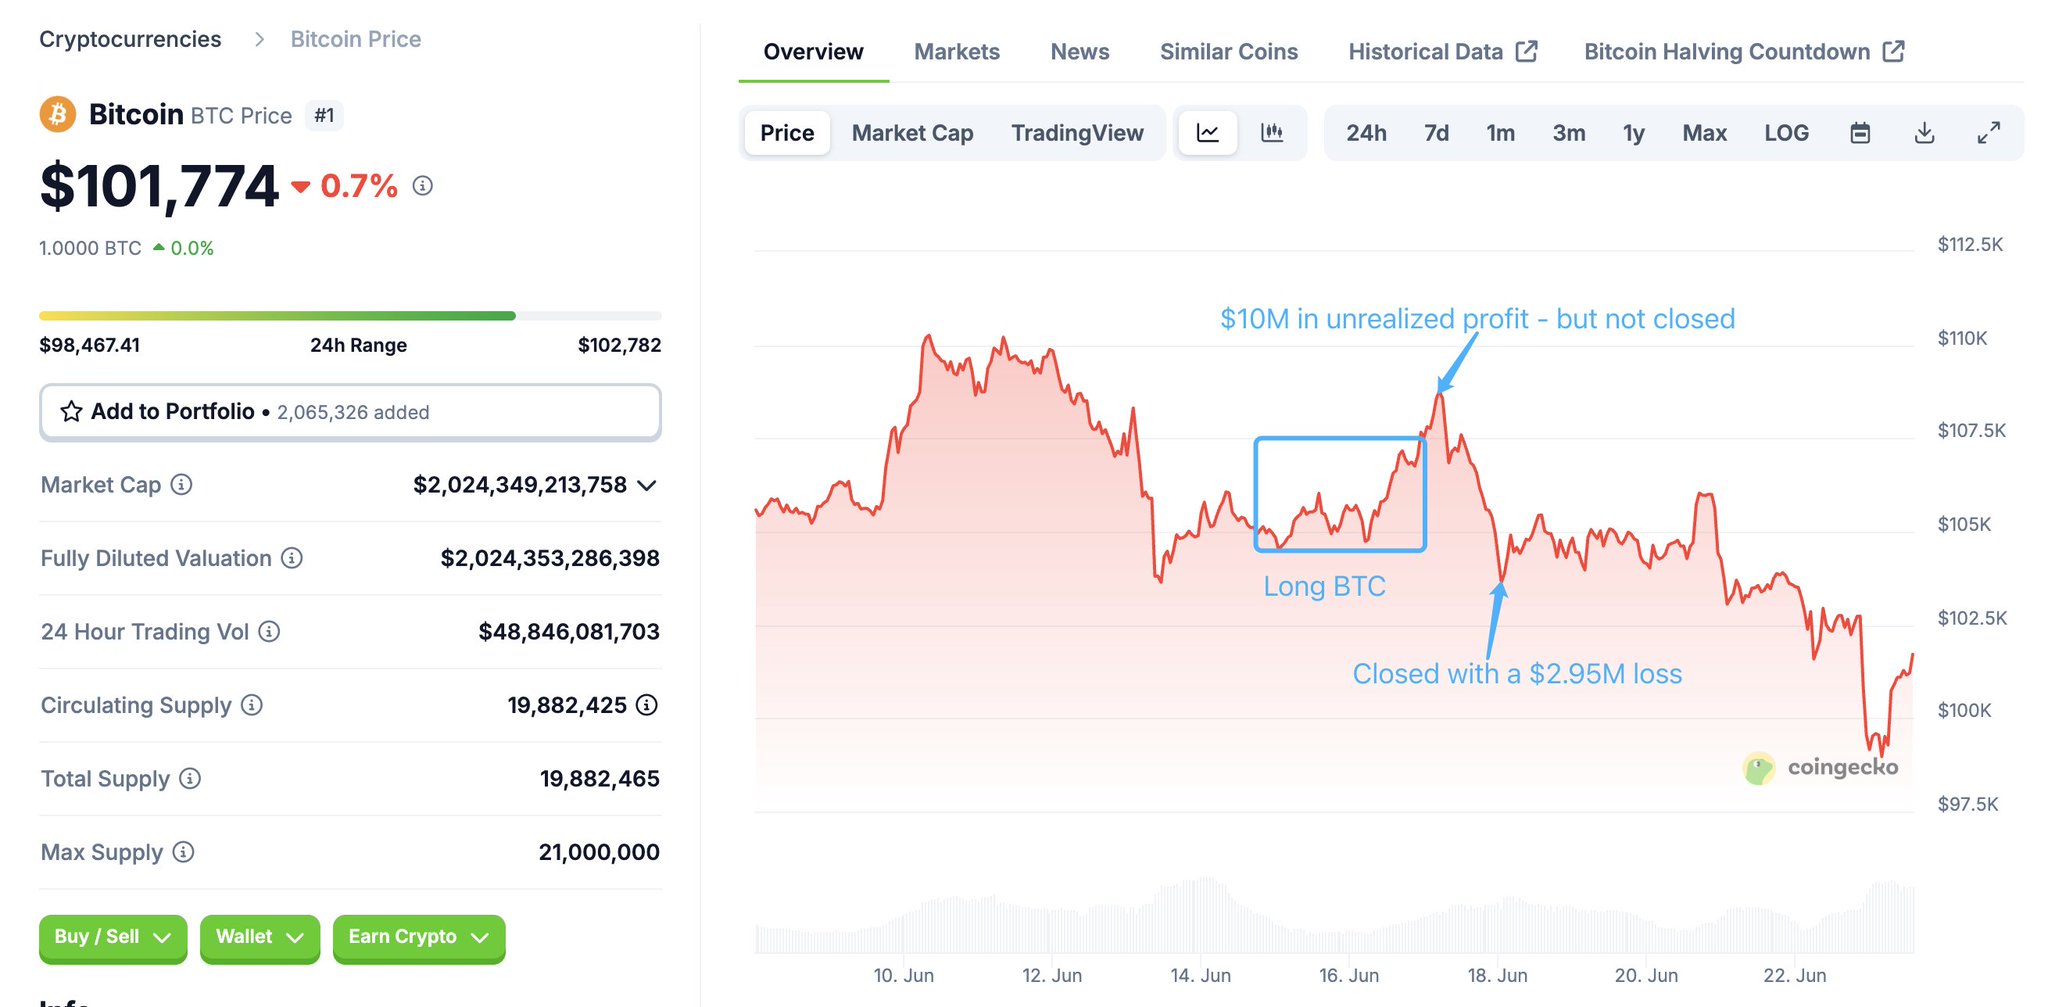Open Fully Diluted Valuation info icon
The width and height of the screenshot is (2048, 1007).
click(x=292, y=558)
